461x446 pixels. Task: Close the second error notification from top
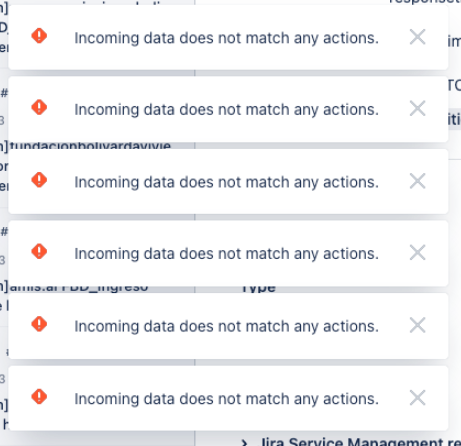tap(417, 108)
